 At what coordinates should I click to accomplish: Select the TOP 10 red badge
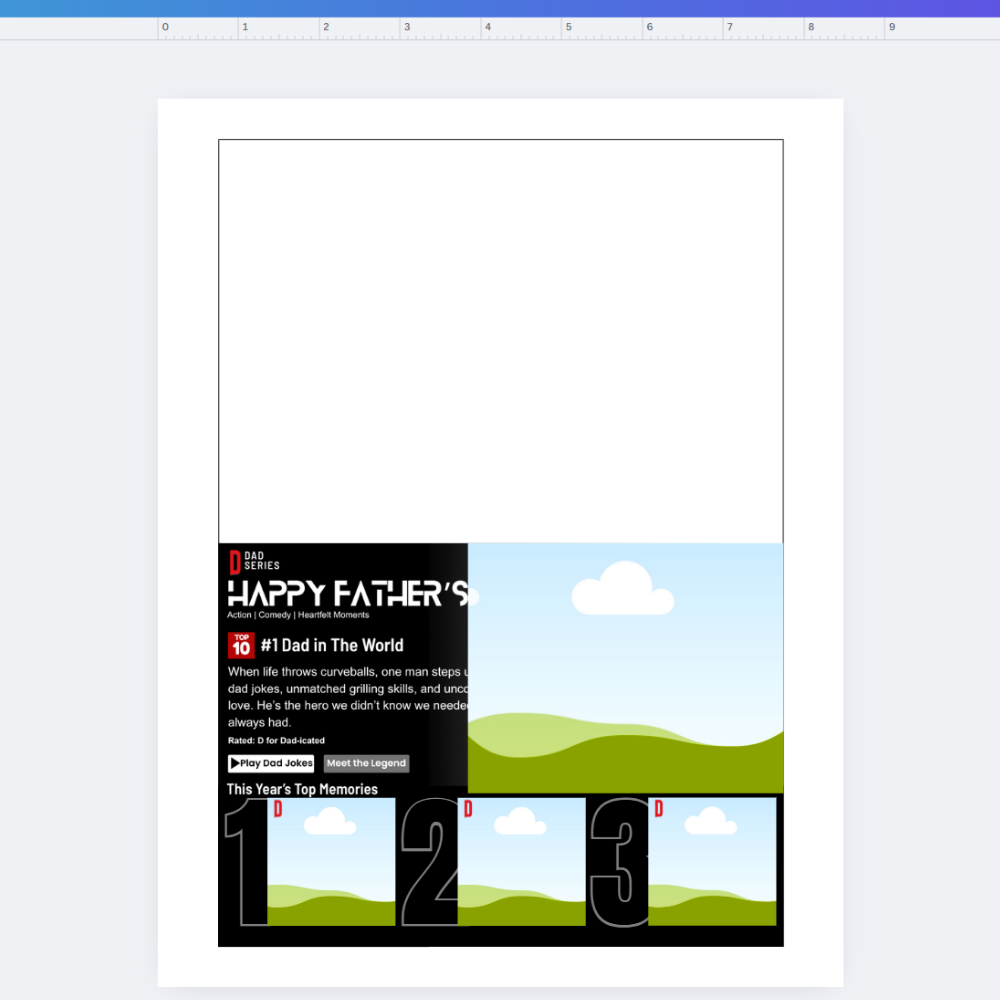[241, 645]
